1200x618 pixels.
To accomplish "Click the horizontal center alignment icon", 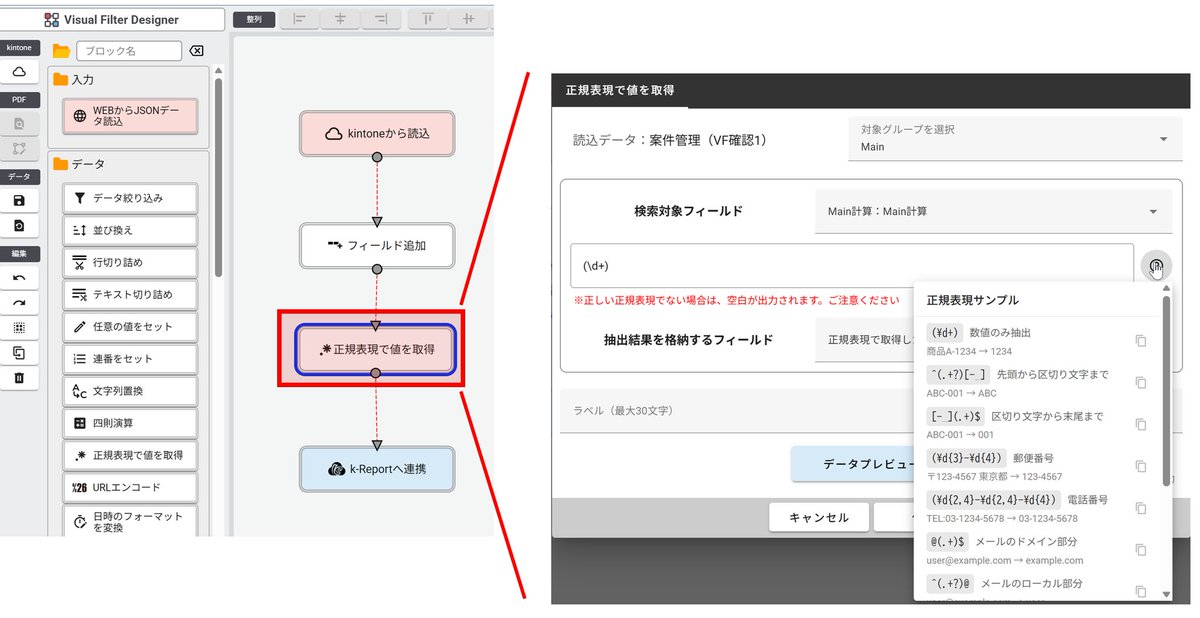I will (x=340, y=19).
